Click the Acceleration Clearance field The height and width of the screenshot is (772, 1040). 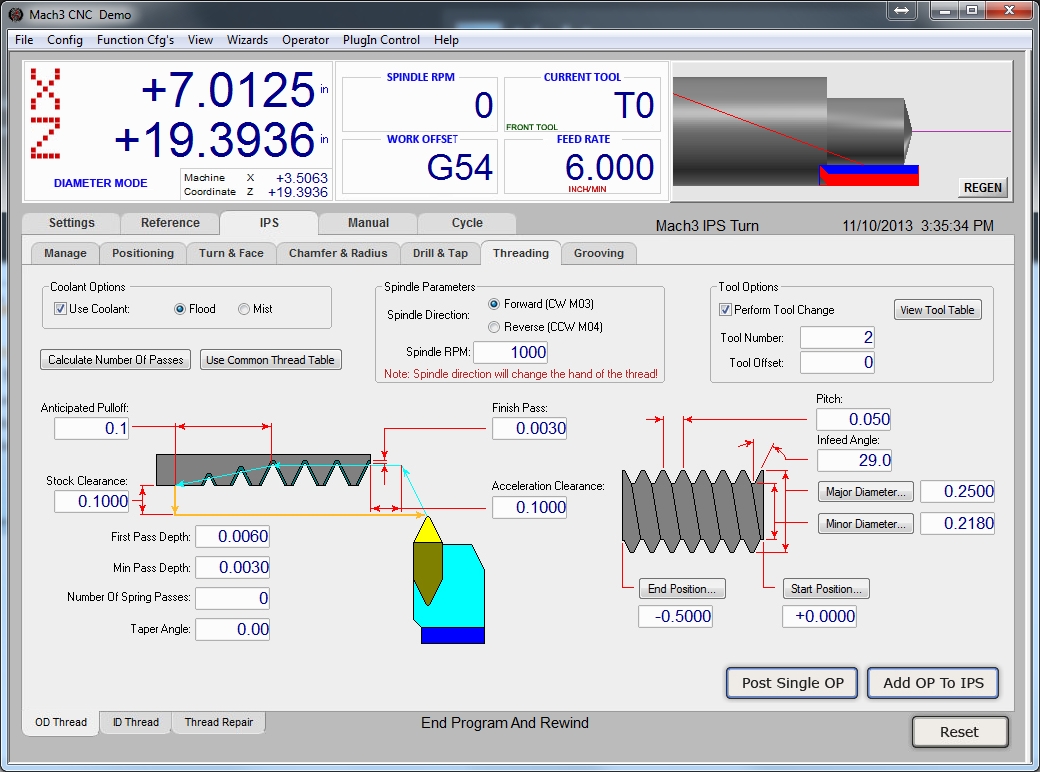[x=529, y=507]
